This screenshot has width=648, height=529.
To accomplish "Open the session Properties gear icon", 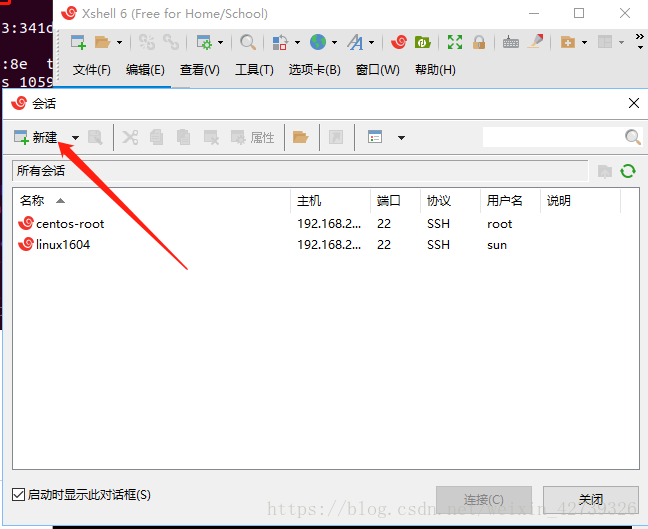I will [204, 42].
